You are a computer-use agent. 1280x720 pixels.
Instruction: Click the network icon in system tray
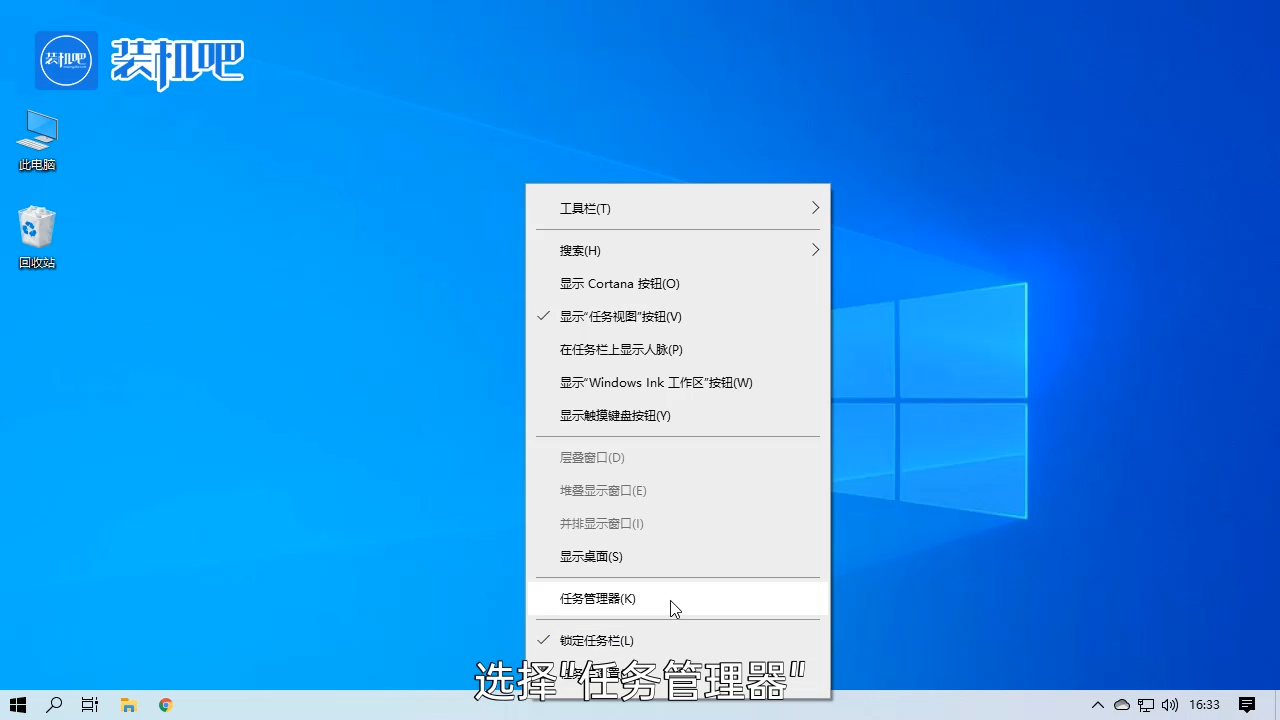click(x=1146, y=705)
